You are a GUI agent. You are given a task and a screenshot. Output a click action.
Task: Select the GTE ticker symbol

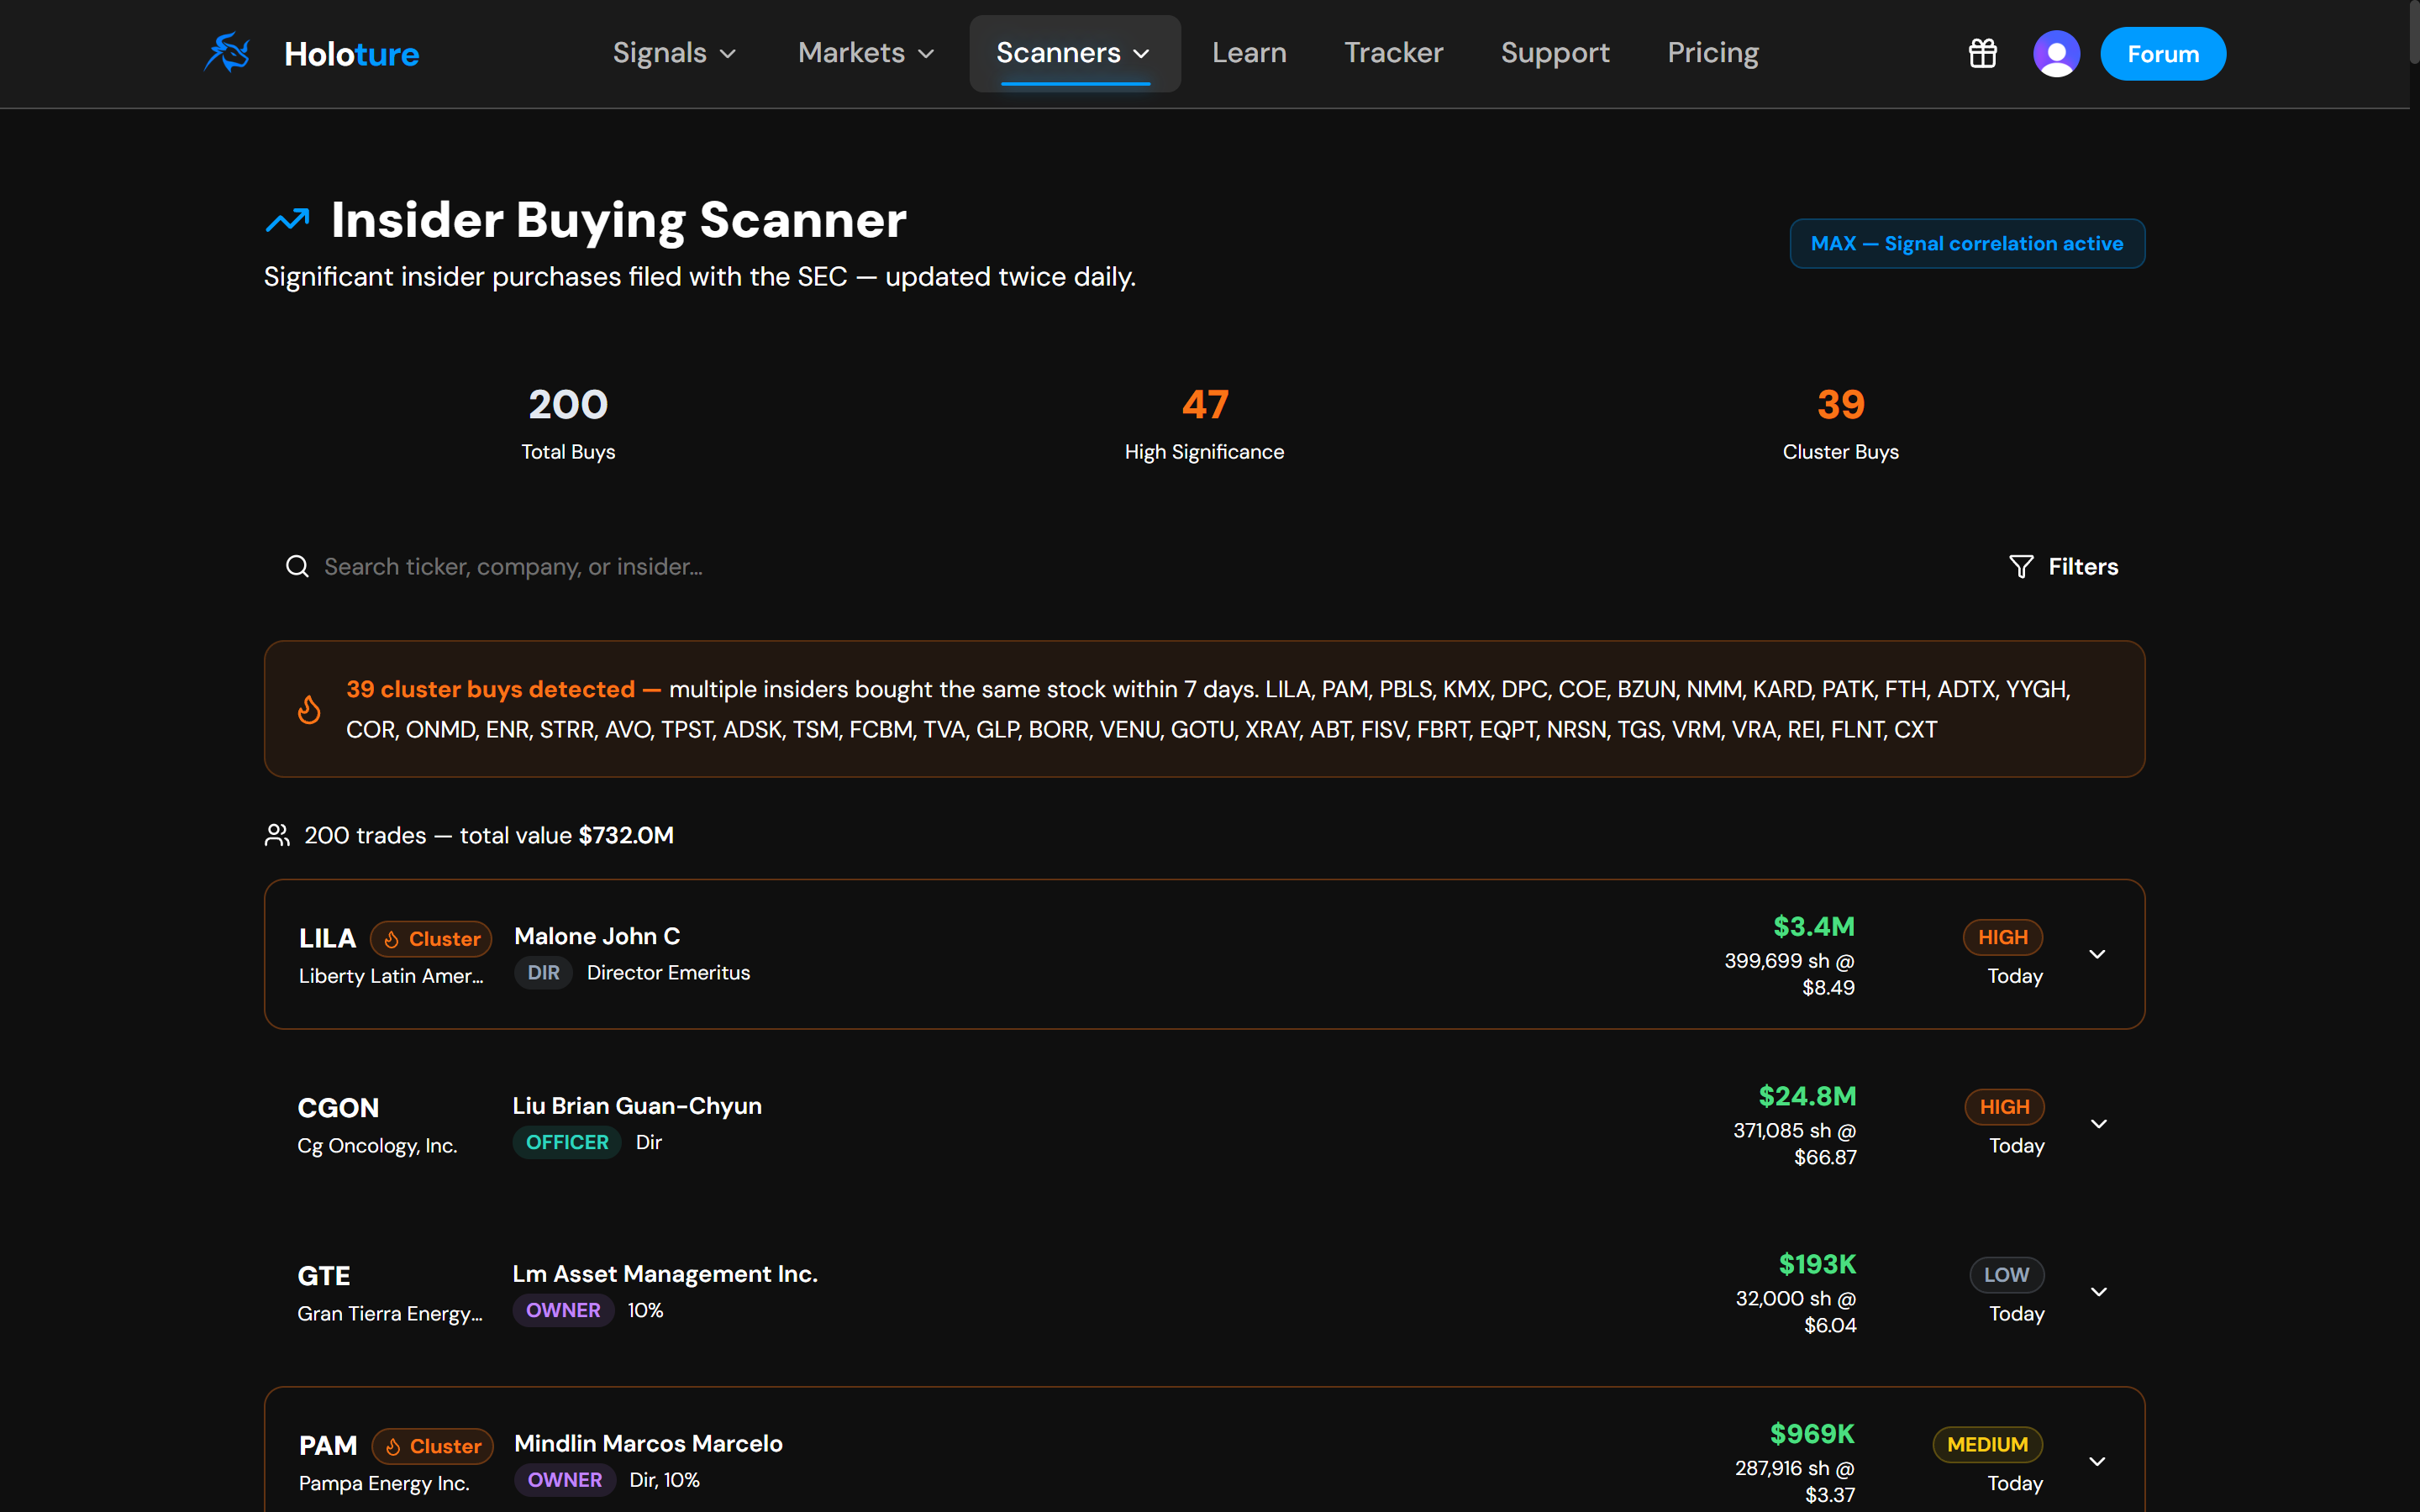[x=324, y=1276]
